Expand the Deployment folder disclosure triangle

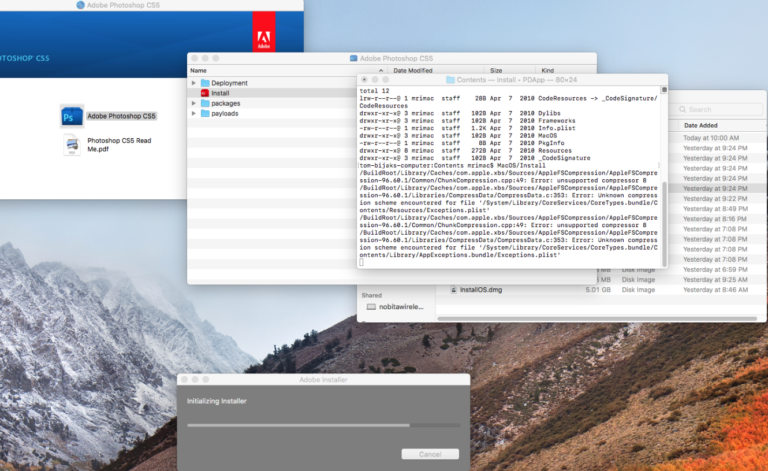(x=194, y=83)
